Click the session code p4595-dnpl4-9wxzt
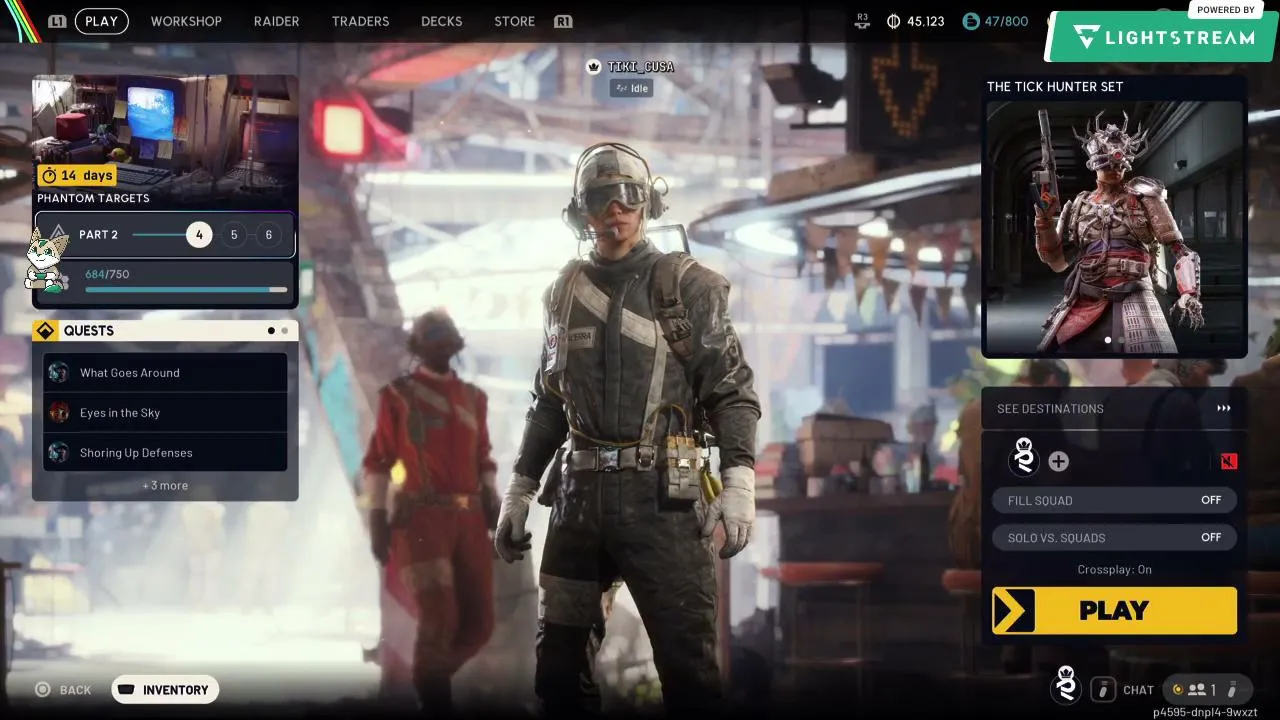This screenshot has height=720, width=1280. (1205, 712)
